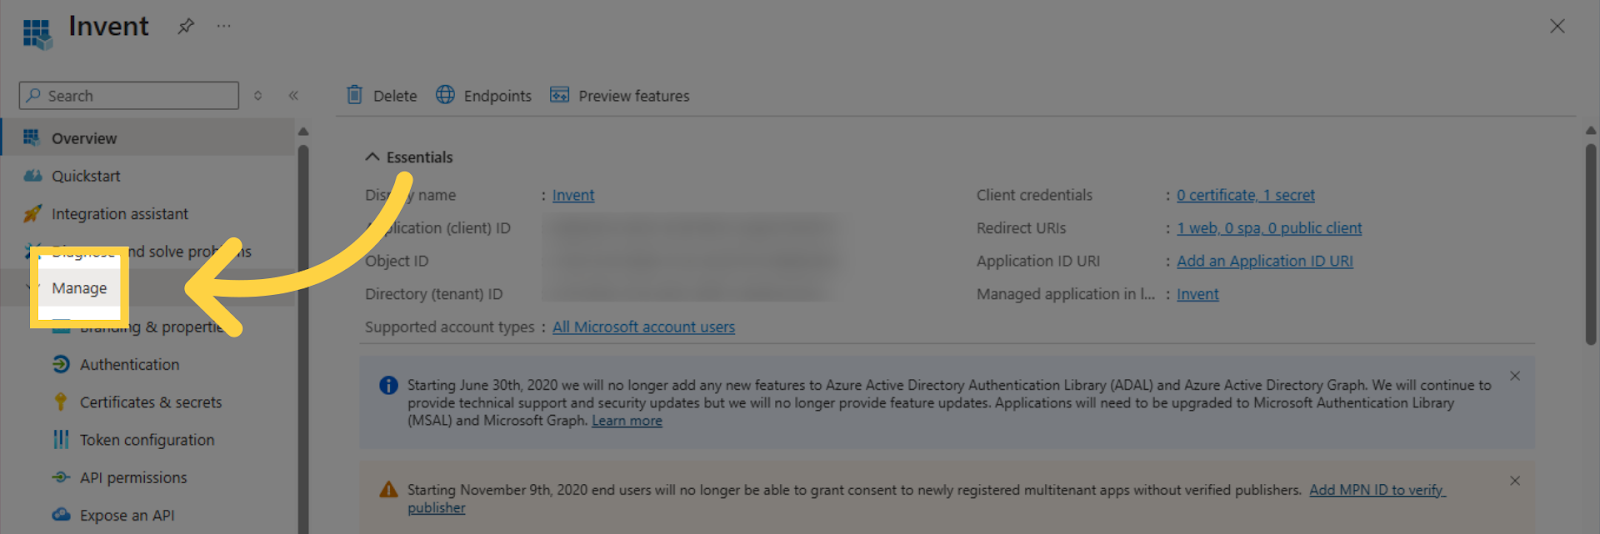Pin the Invent blade
1600x534 pixels.
tap(186, 27)
